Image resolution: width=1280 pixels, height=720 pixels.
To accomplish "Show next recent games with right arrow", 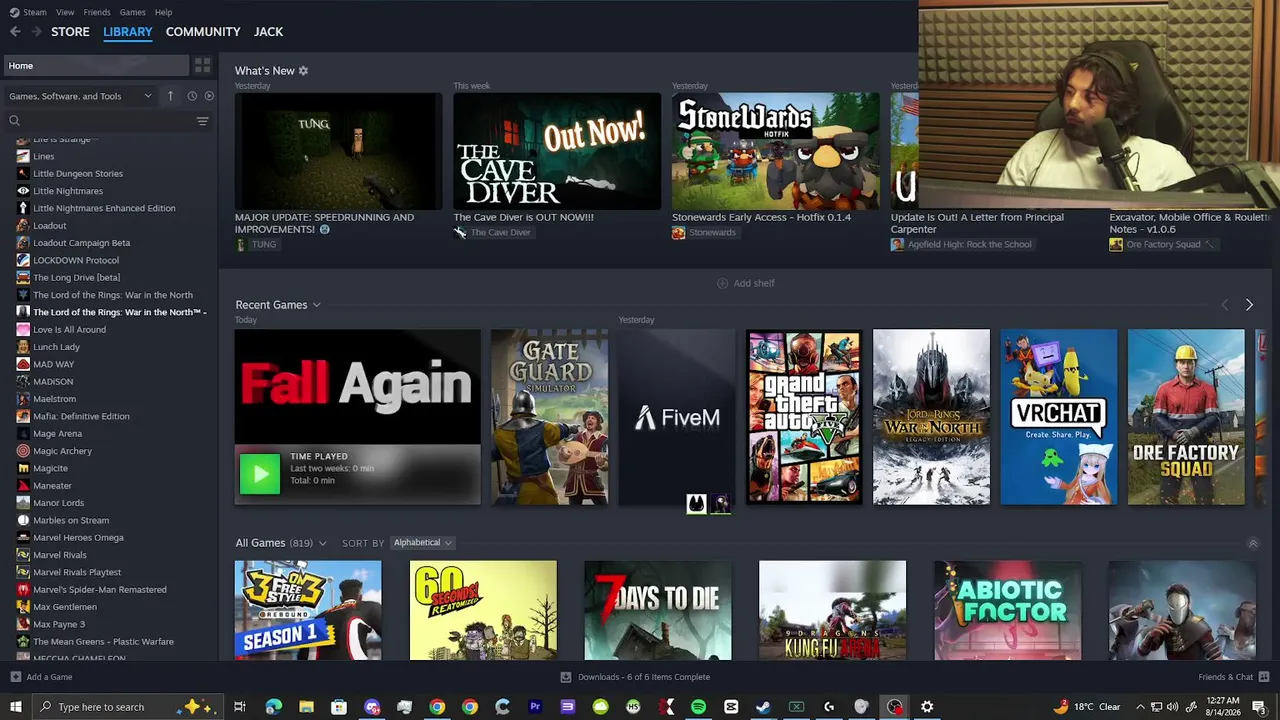I will [x=1249, y=305].
